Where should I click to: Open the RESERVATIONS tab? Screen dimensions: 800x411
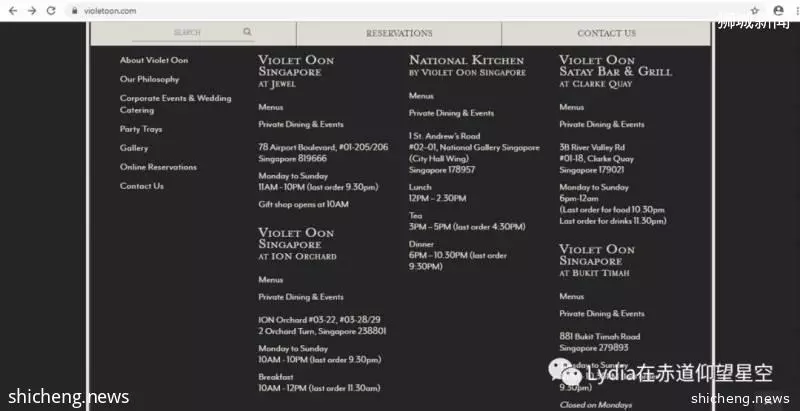click(399, 33)
